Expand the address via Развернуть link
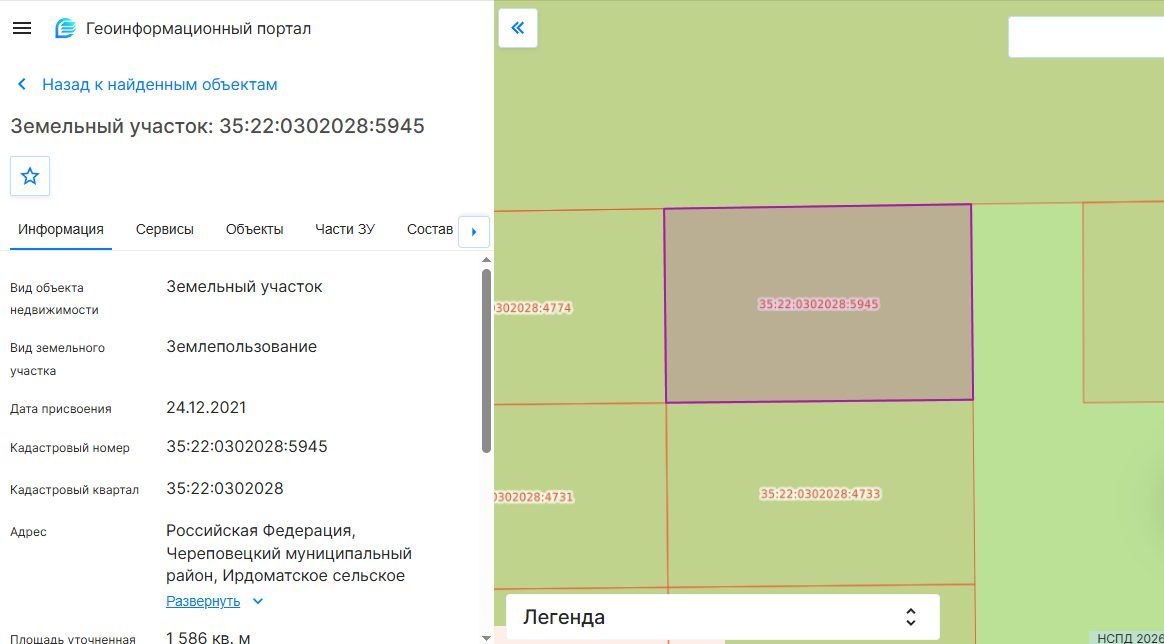Image resolution: width=1164 pixels, height=644 pixels. coord(203,601)
